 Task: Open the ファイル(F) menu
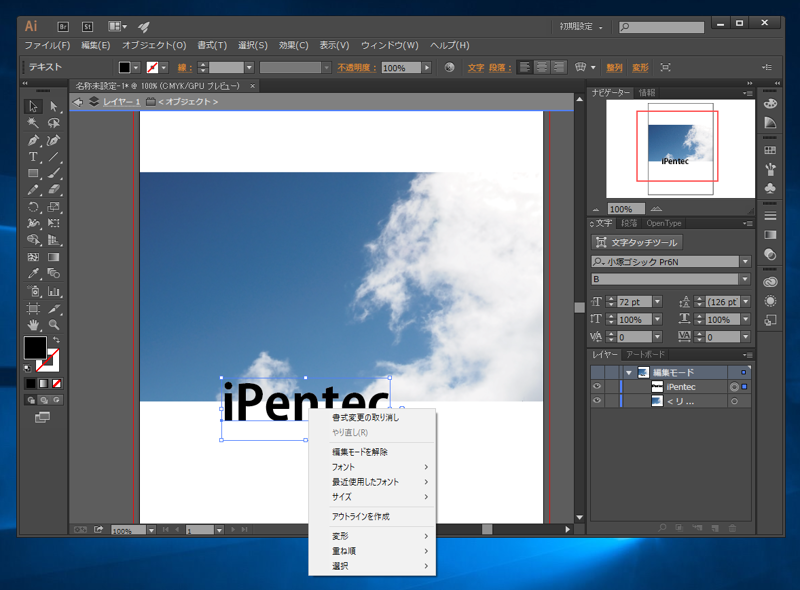click(47, 45)
